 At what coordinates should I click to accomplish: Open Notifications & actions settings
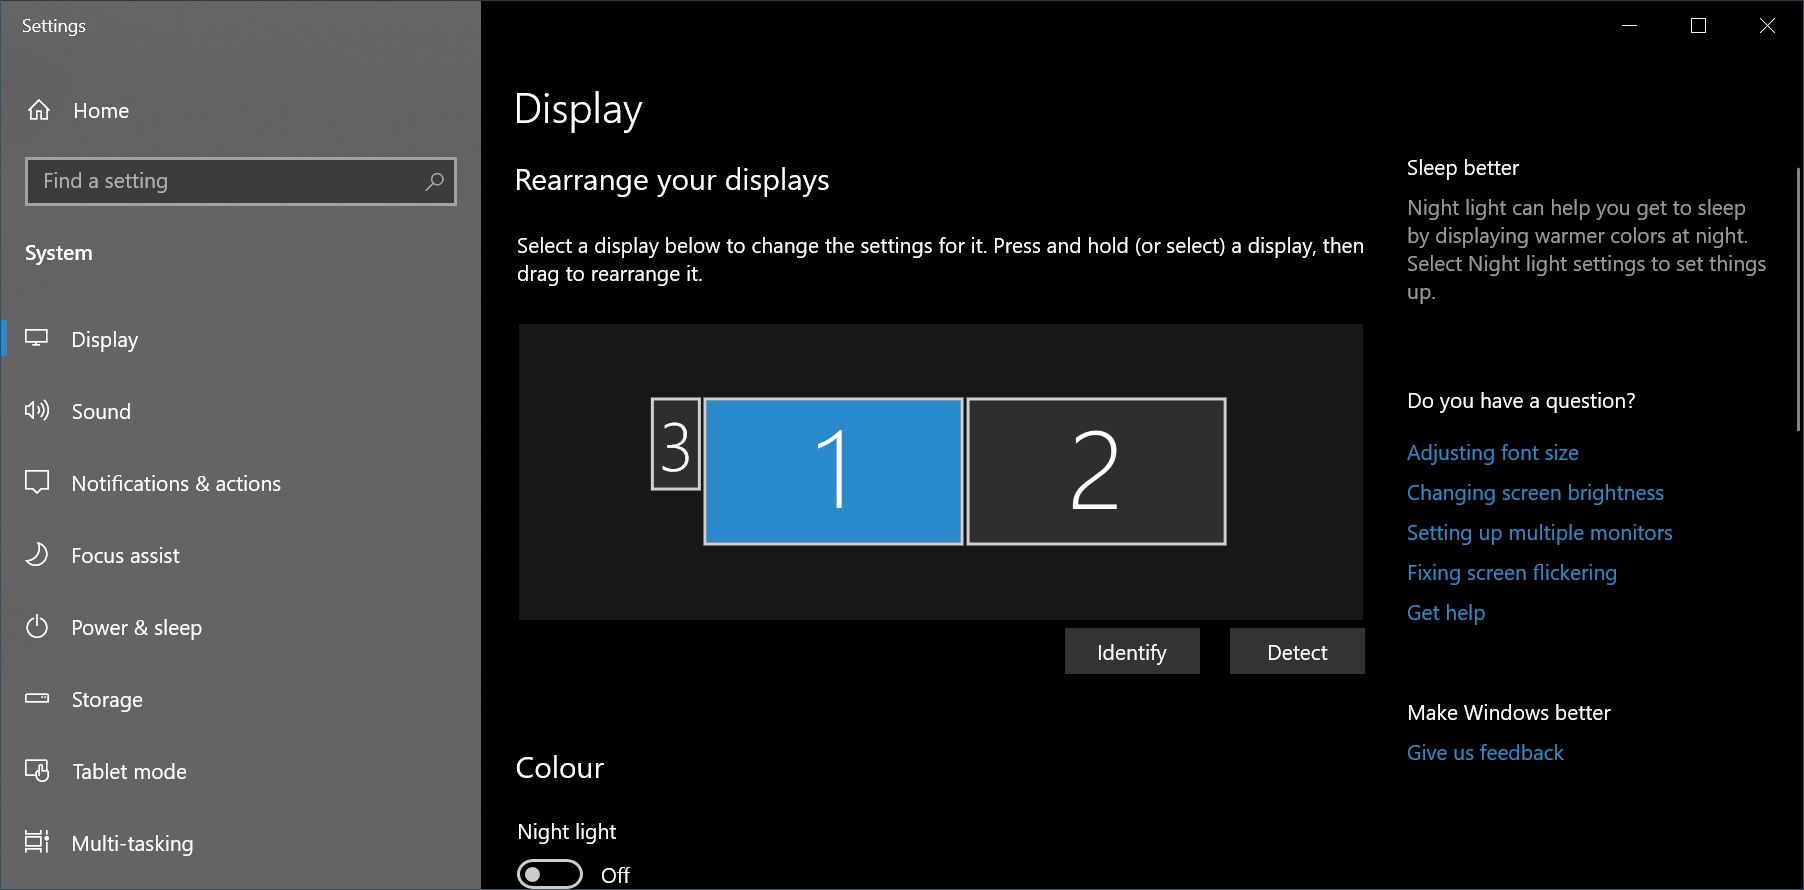coord(176,484)
